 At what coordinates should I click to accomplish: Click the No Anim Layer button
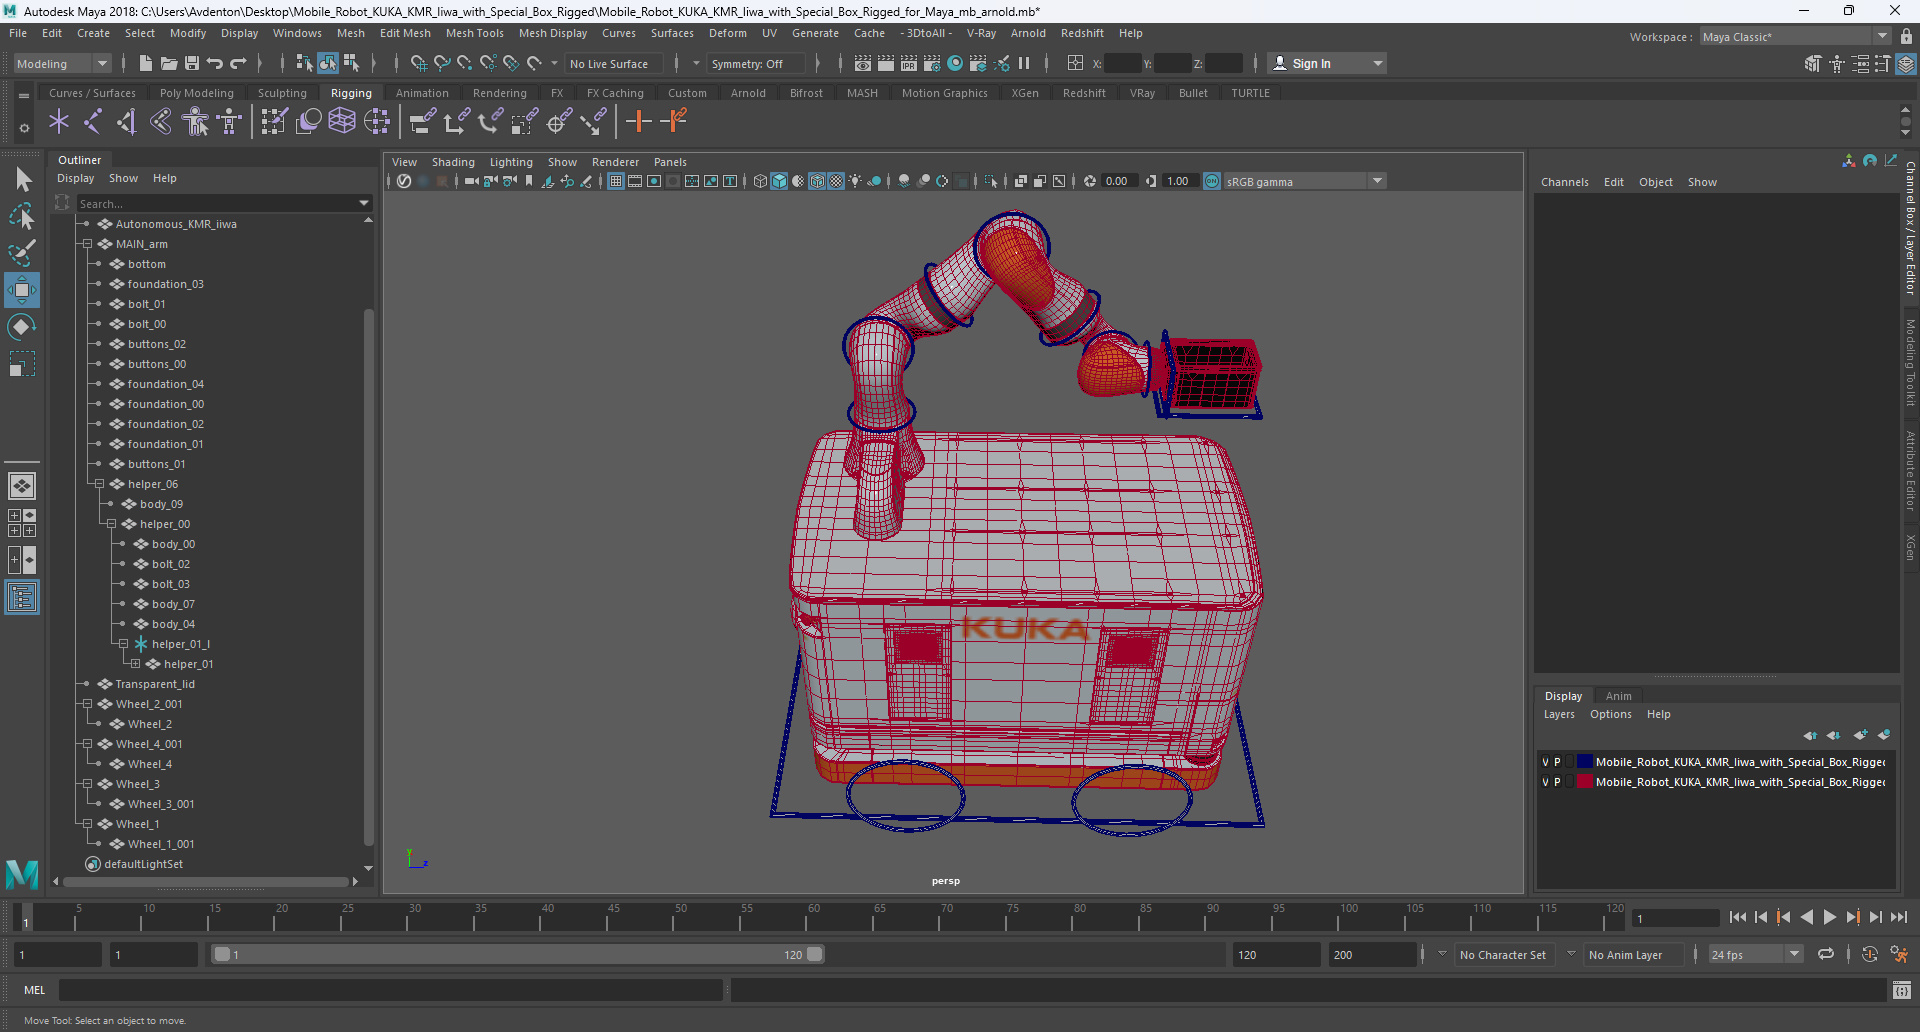click(1632, 955)
